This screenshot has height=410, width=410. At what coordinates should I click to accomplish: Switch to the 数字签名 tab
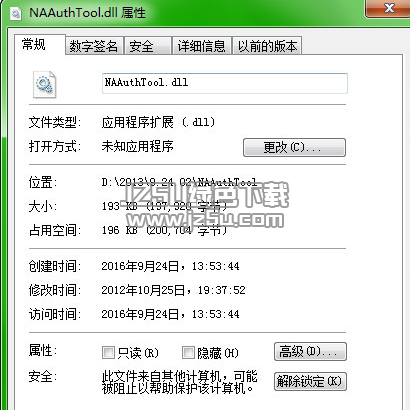pyautogui.click(x=94, y=46)
